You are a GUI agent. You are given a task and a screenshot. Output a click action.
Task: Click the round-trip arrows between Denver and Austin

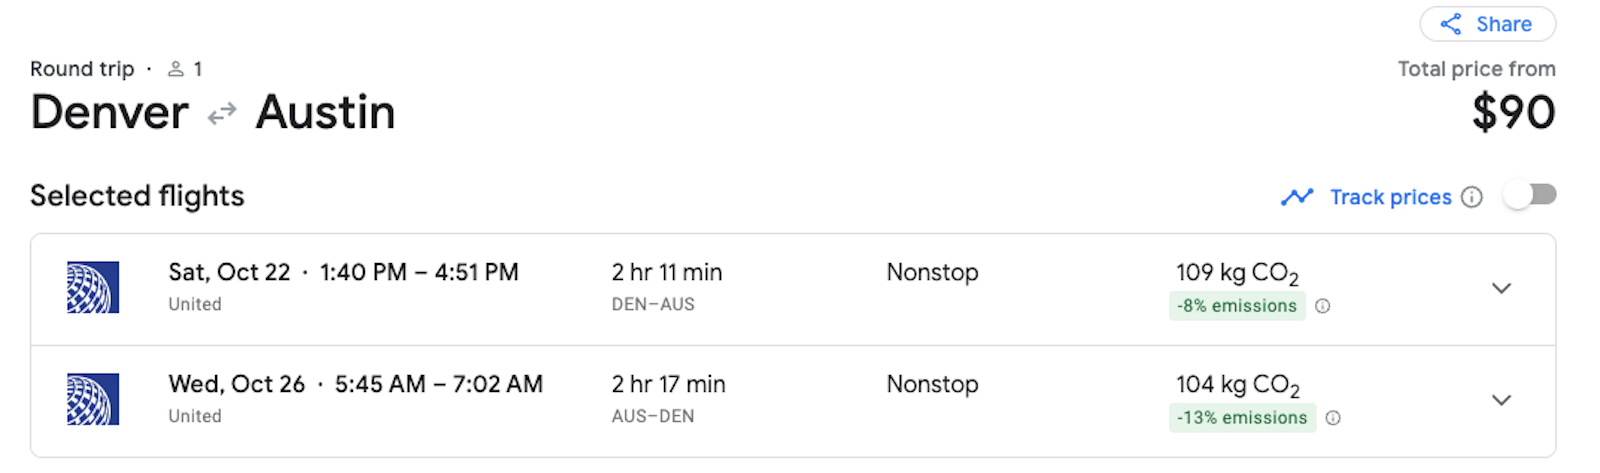pyautogui.click(x=222, y=113)
